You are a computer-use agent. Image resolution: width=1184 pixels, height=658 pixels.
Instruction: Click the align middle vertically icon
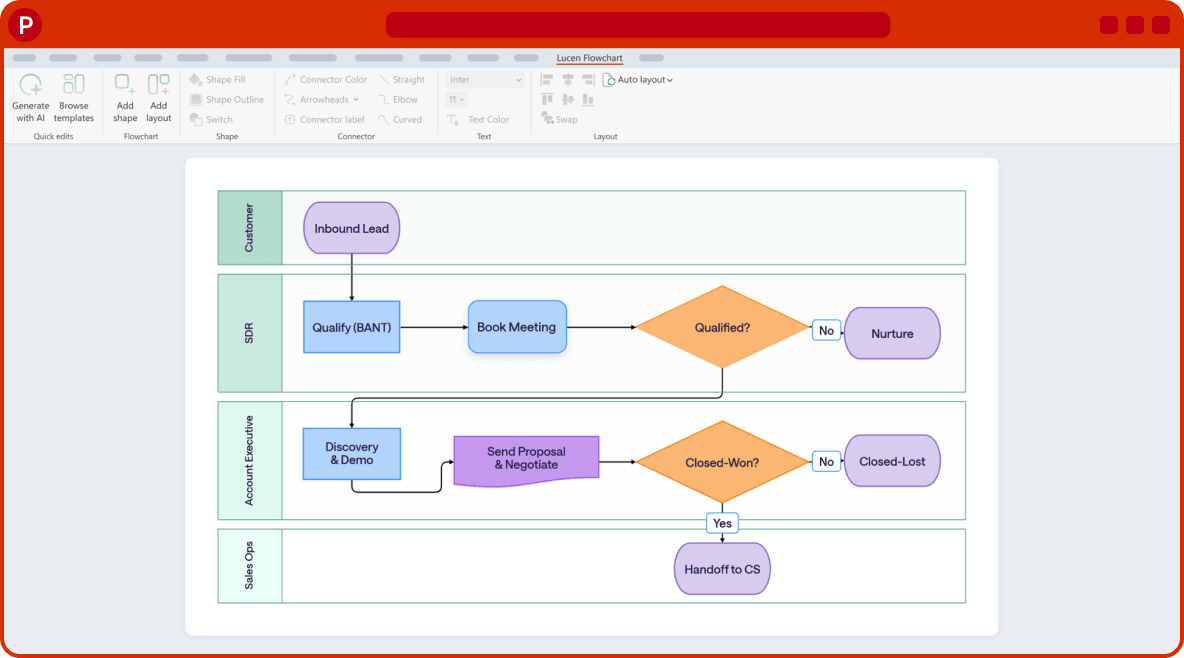[x=568, y=99]
